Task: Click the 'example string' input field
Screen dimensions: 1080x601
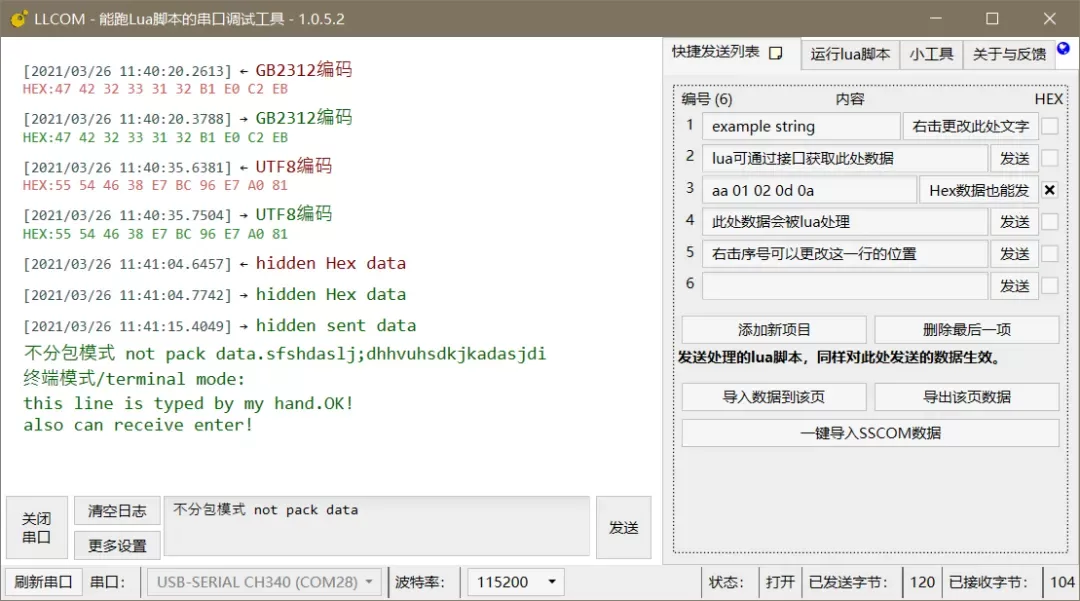Action: click(801, 126)
